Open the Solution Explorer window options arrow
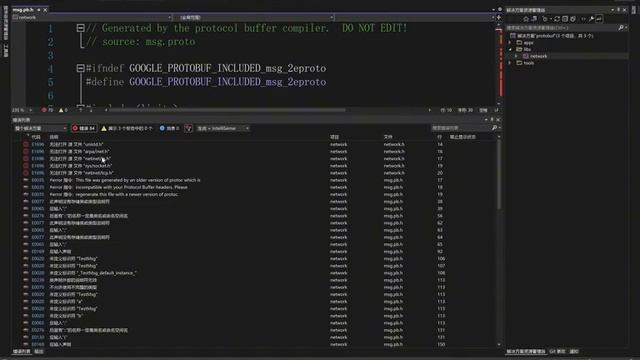Viewport: 640px width, 360px height. (x=612, y=10)
